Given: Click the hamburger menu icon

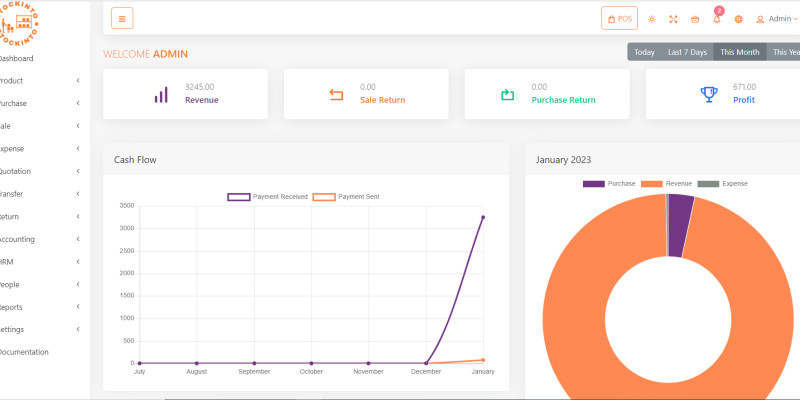Looking at the screenshot, I should tap(122, 18).
